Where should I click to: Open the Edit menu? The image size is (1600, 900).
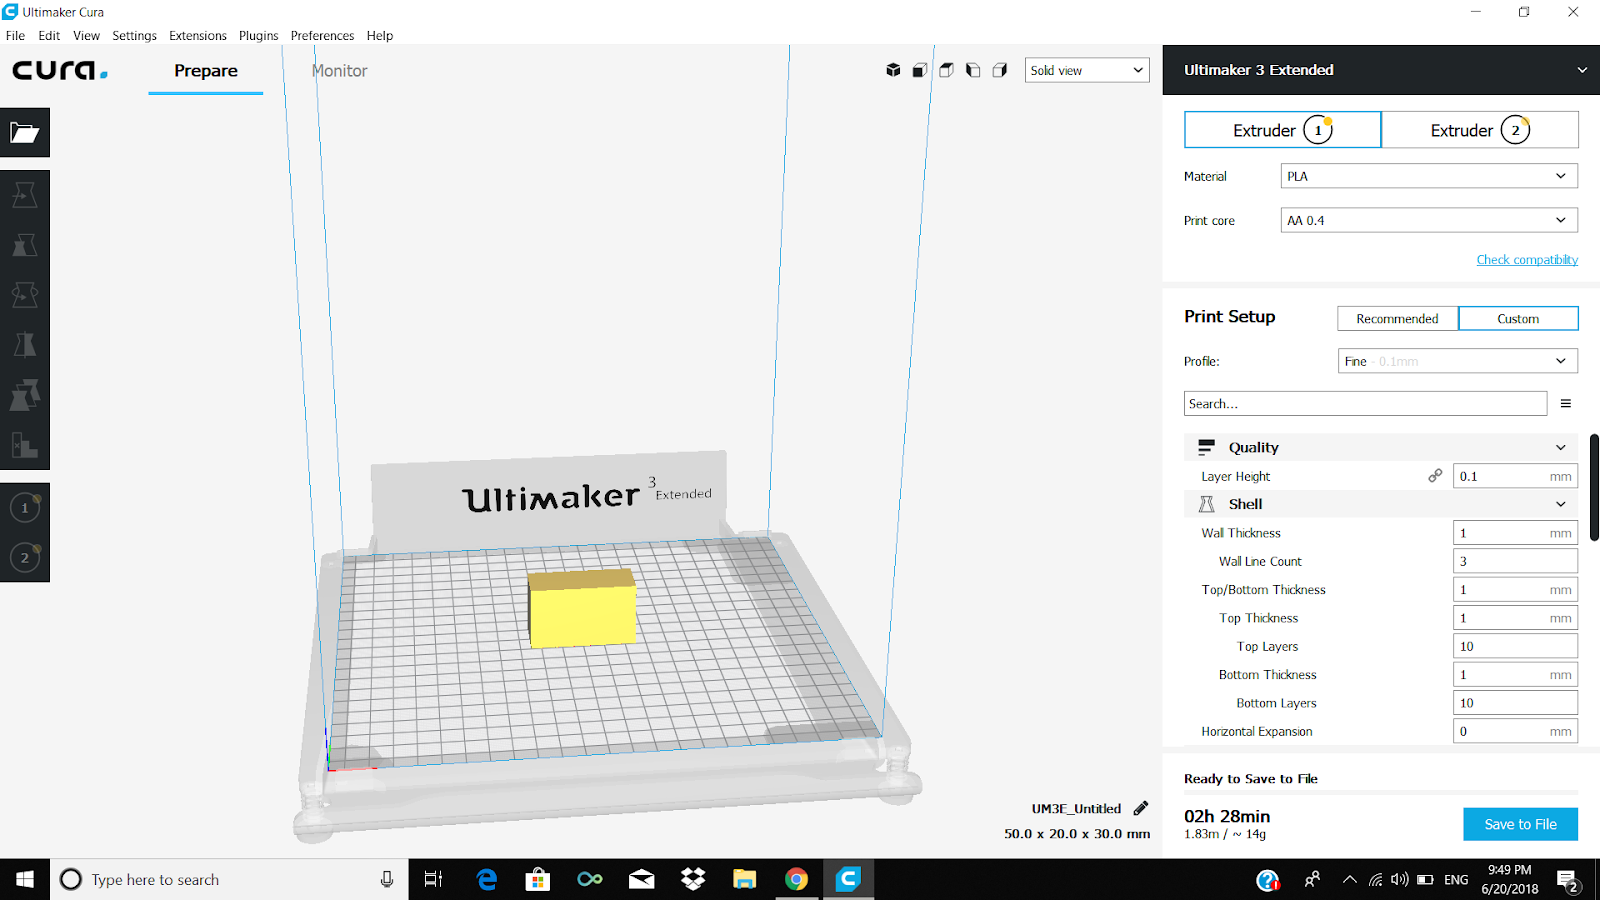coord(49,35)
